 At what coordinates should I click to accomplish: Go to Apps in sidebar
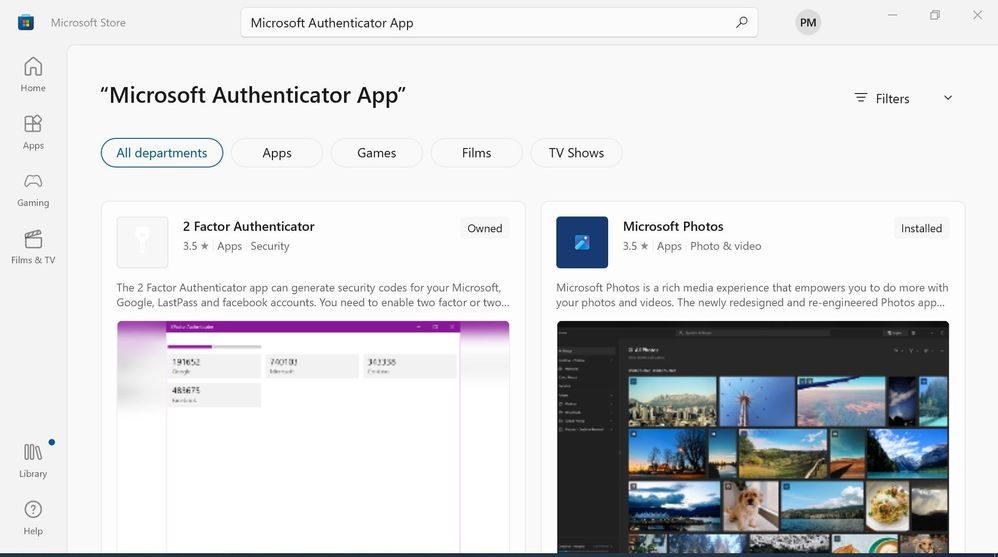point(33,132)
